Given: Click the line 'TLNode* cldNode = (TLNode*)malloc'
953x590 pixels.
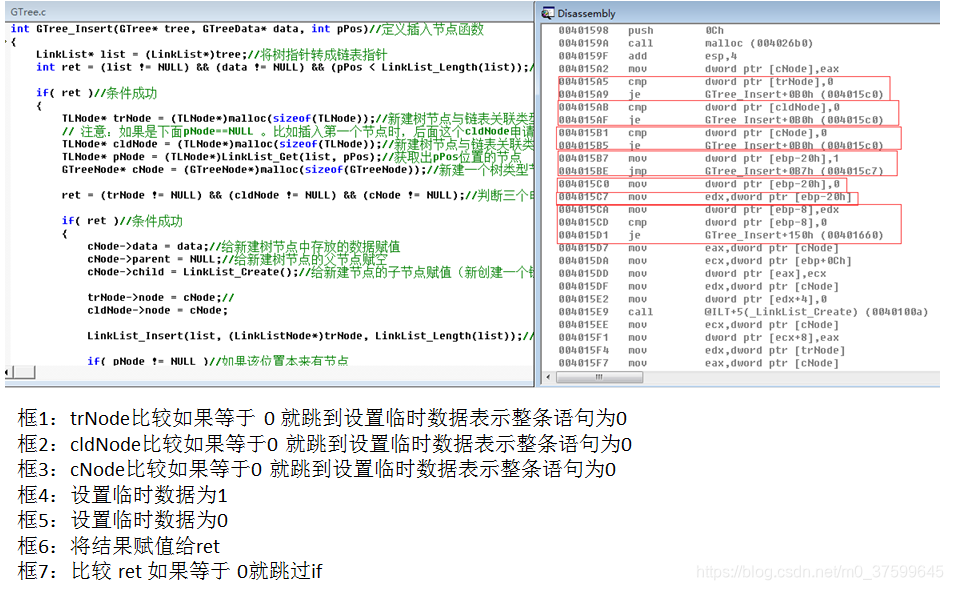Looking at the screenshot, I should [x=298, y=144].
